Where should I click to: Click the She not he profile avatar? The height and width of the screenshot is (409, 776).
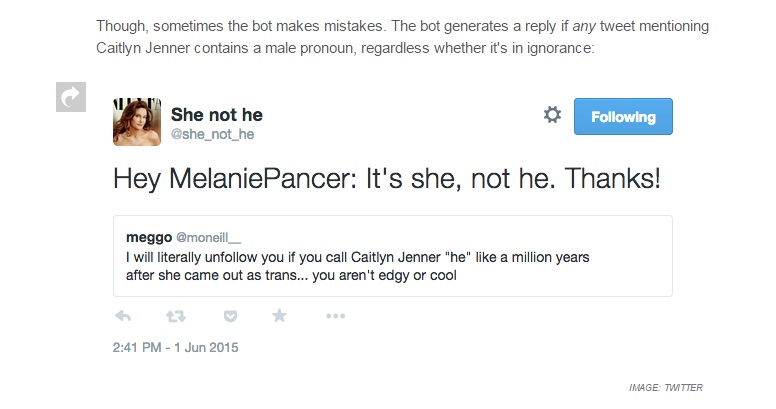(x=134, y=120)
